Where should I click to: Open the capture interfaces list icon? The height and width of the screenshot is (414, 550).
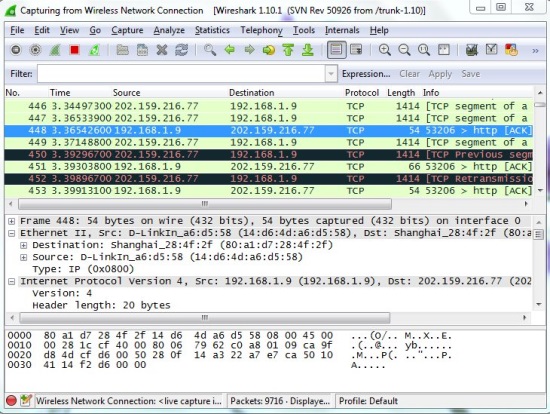click(x=16, y=50)
